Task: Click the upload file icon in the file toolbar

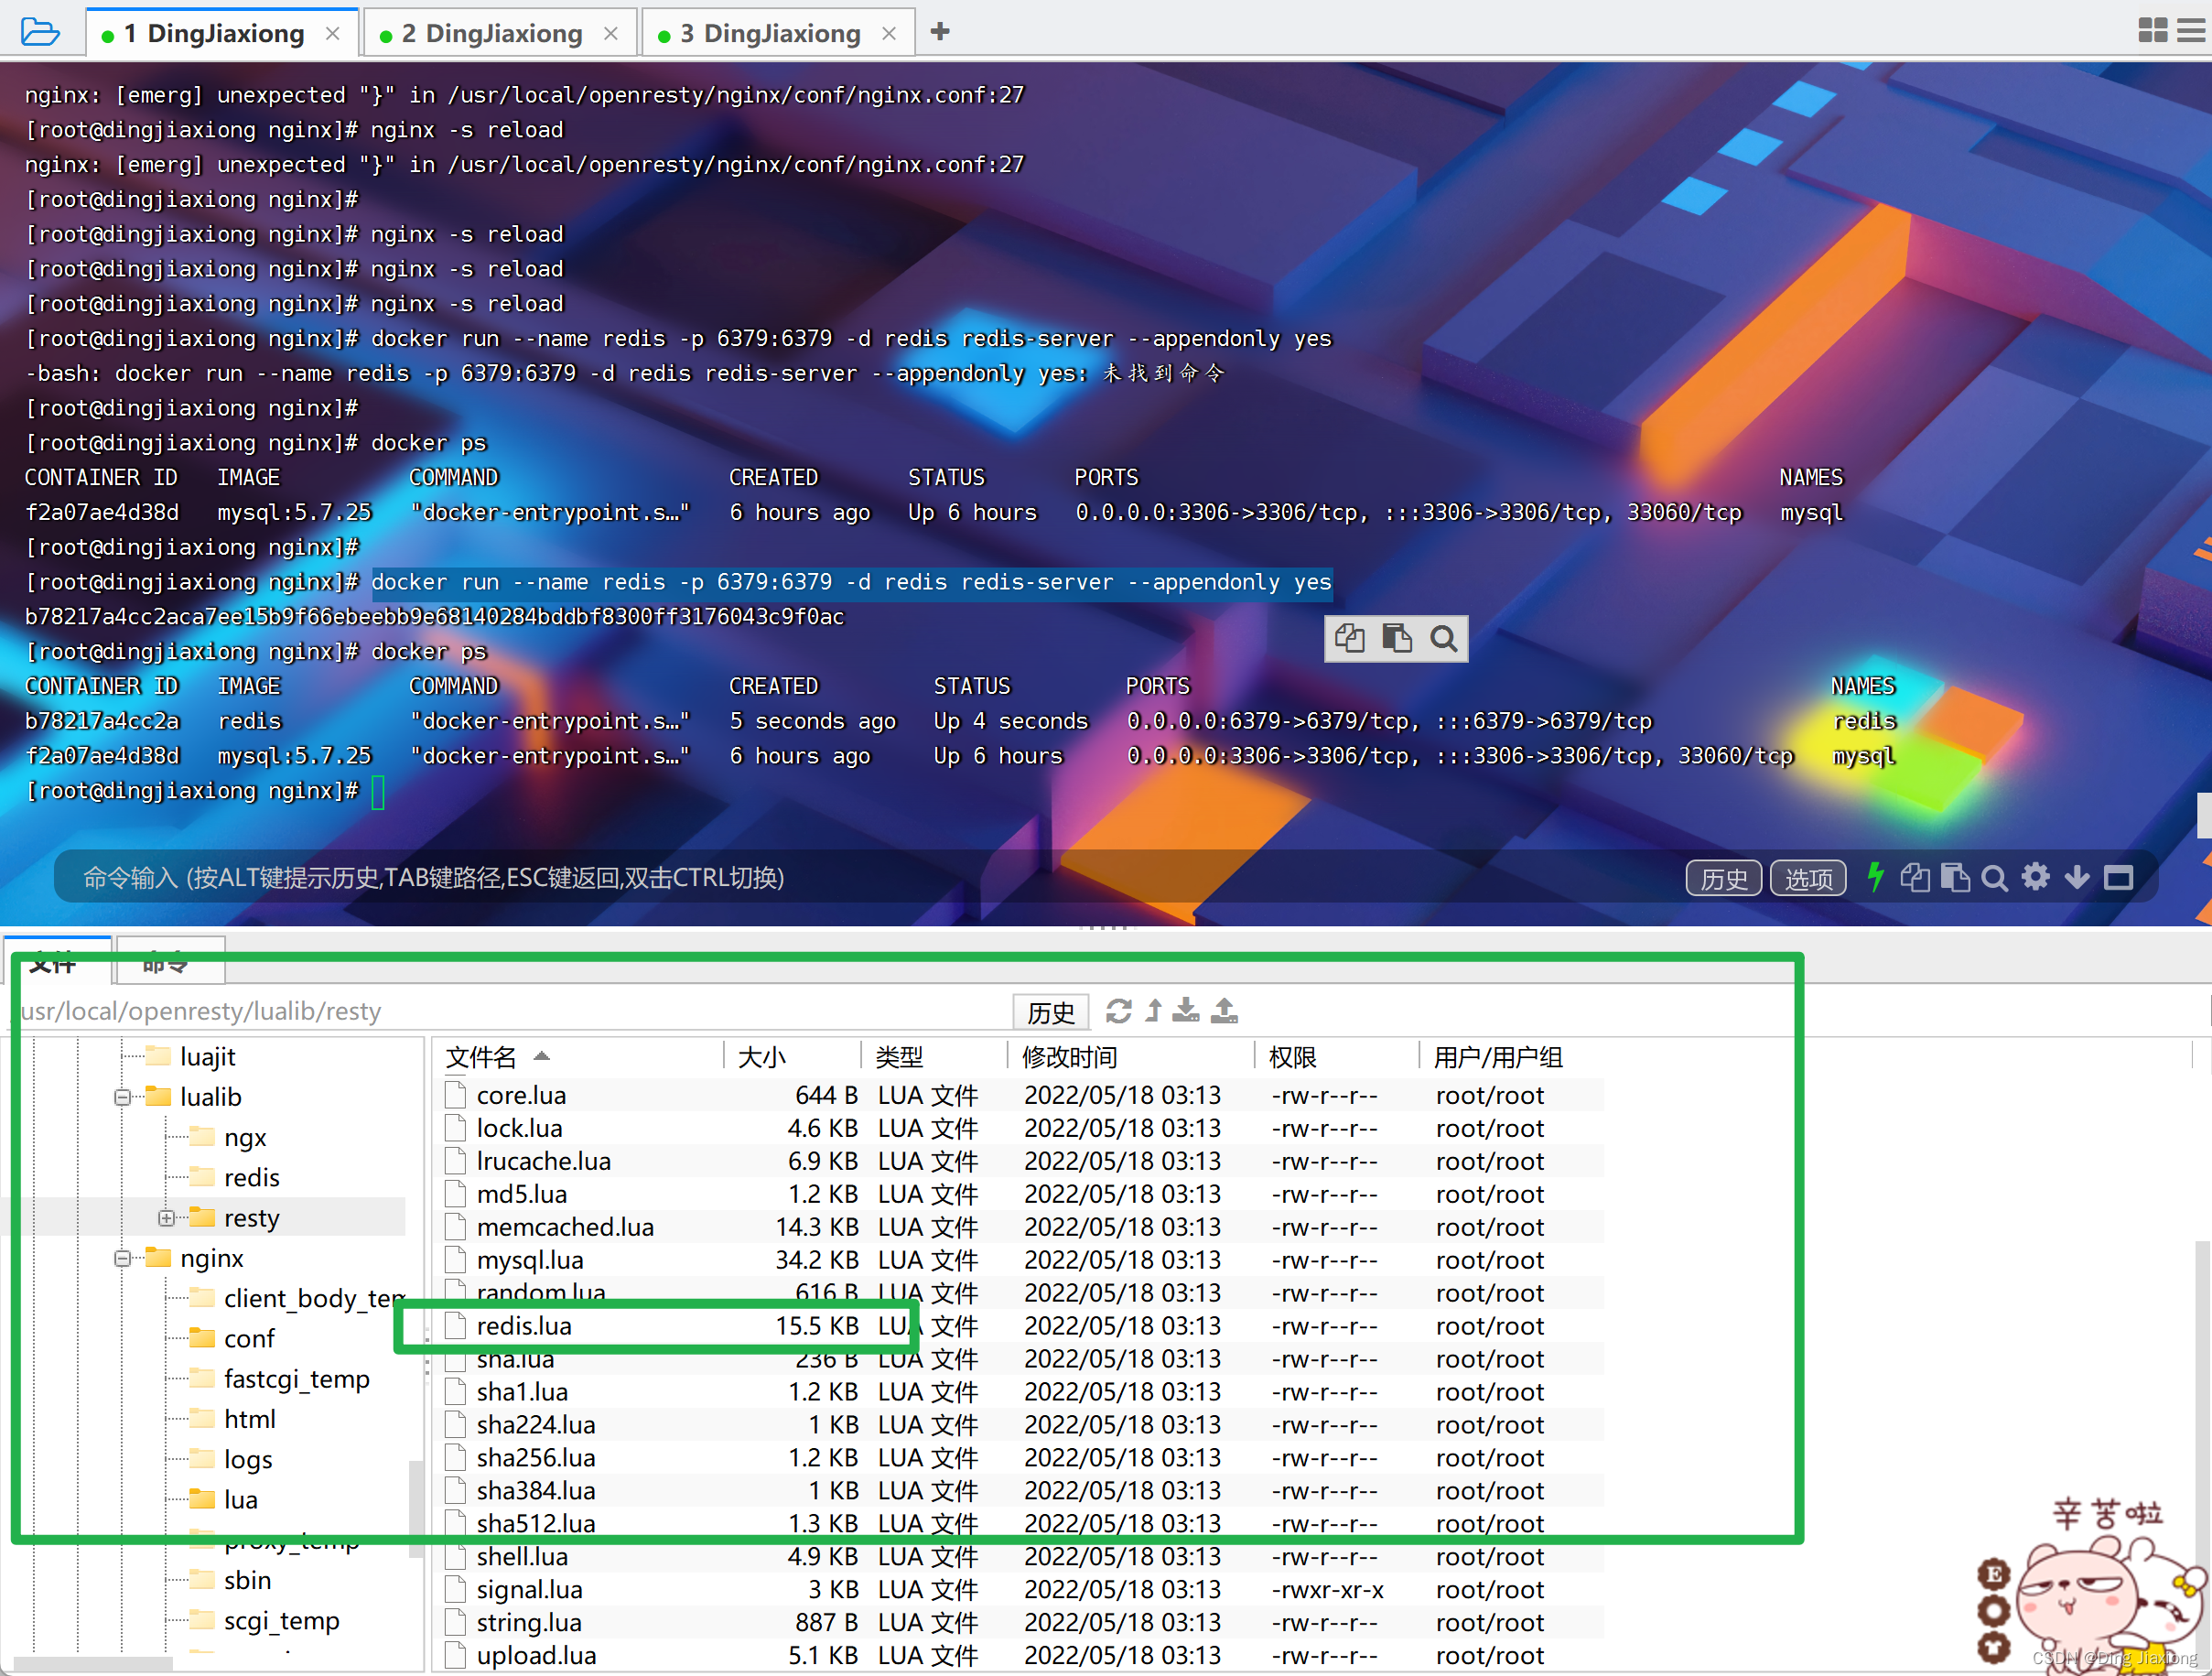Action: point(1224,1011)
